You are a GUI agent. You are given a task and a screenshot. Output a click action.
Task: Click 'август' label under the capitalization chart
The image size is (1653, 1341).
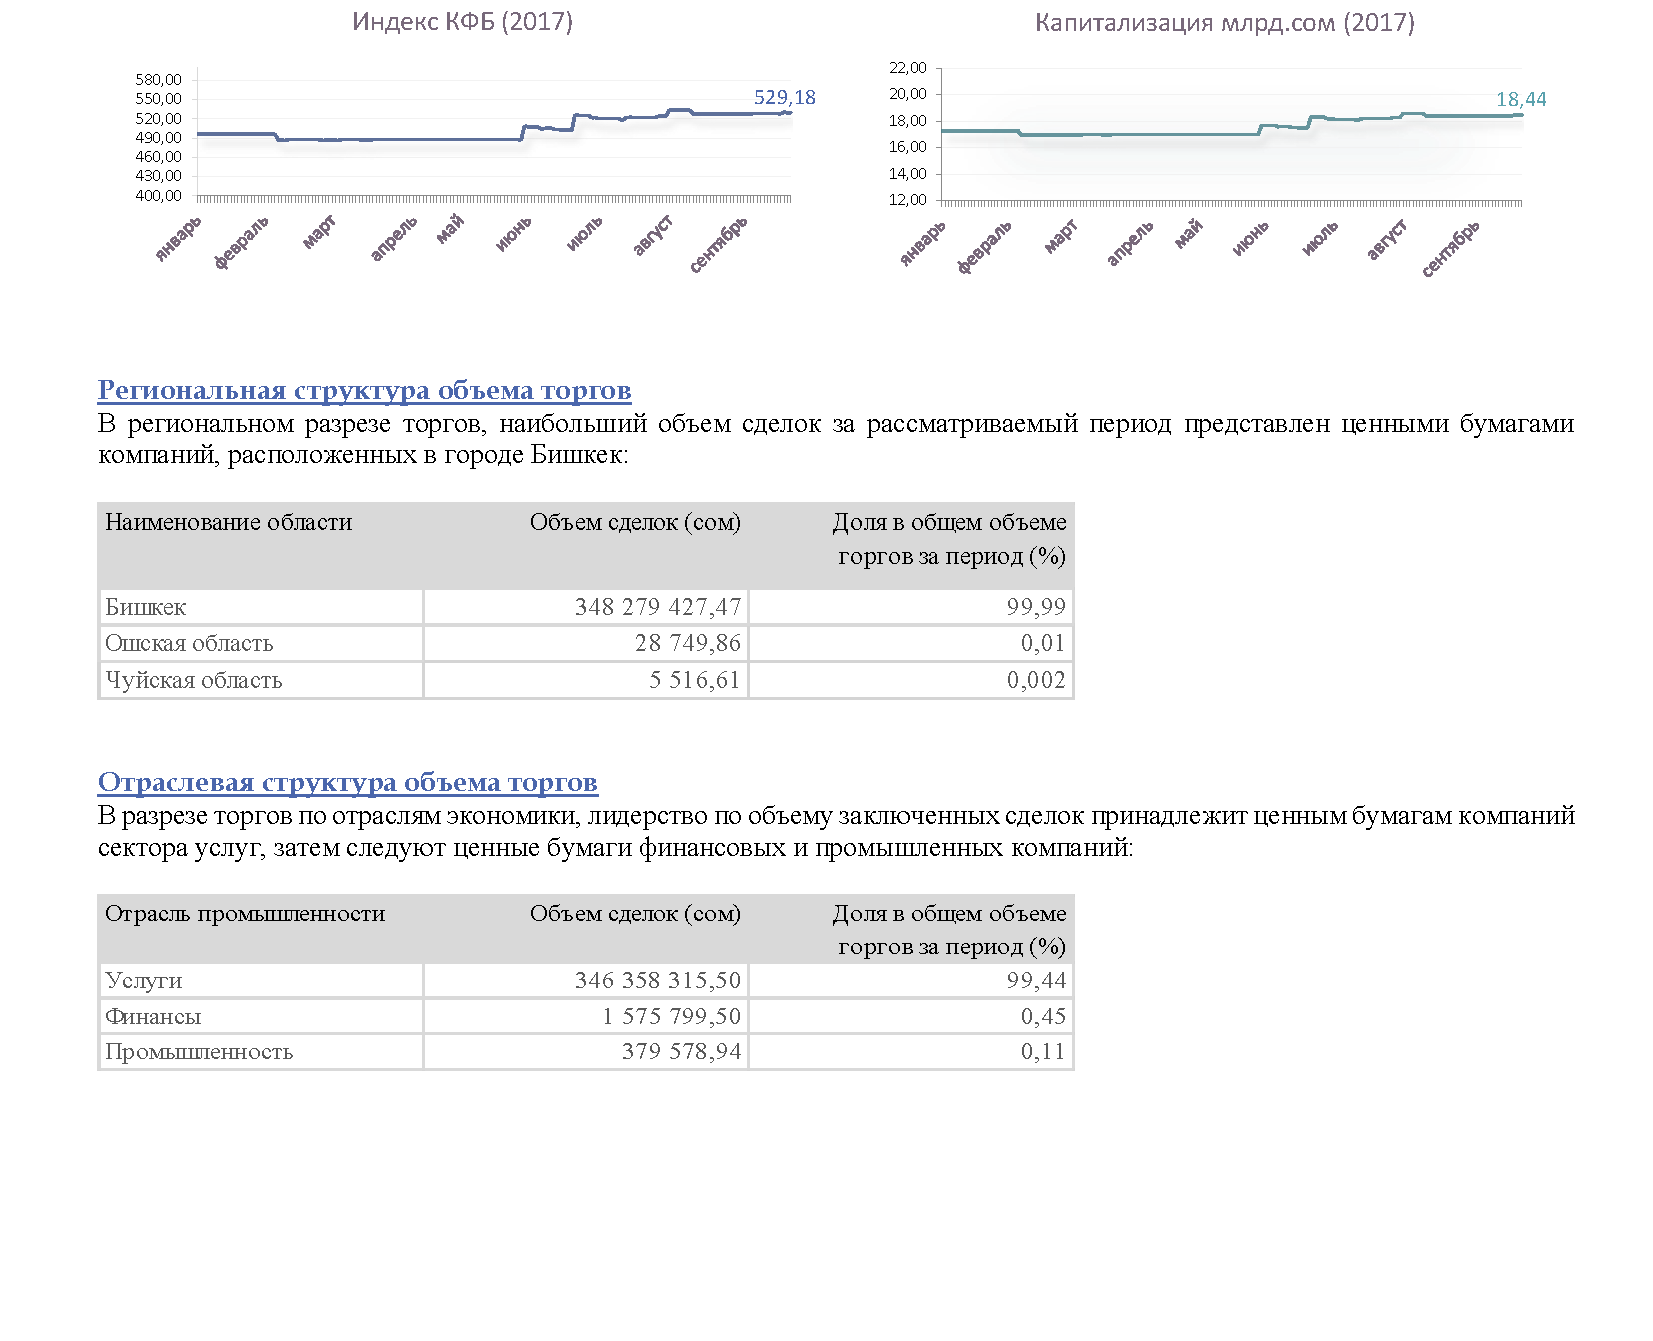[1388, 240]
